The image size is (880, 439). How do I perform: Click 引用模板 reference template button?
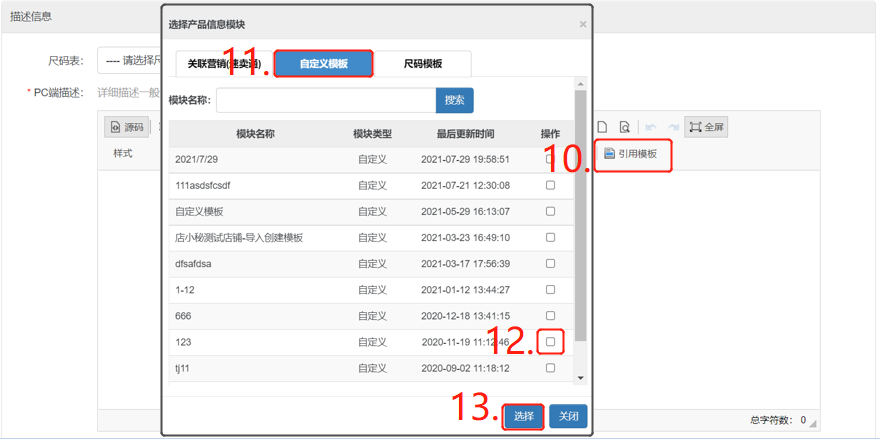(x=632, y=154)
